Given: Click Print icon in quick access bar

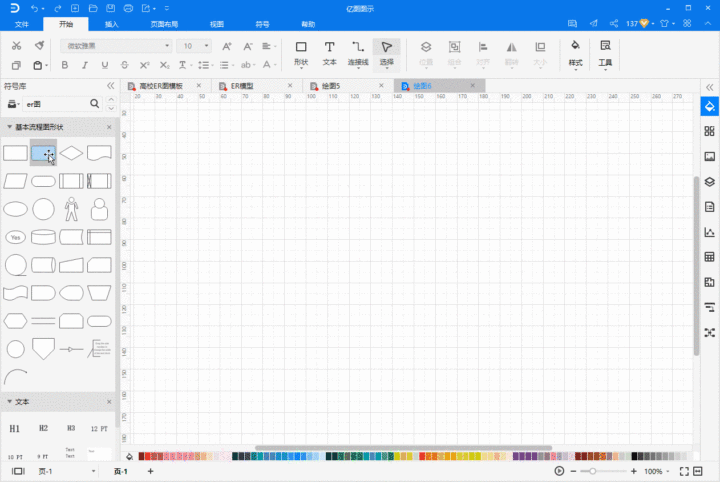Looking at the screenshot, I should (x=129, y=9).
